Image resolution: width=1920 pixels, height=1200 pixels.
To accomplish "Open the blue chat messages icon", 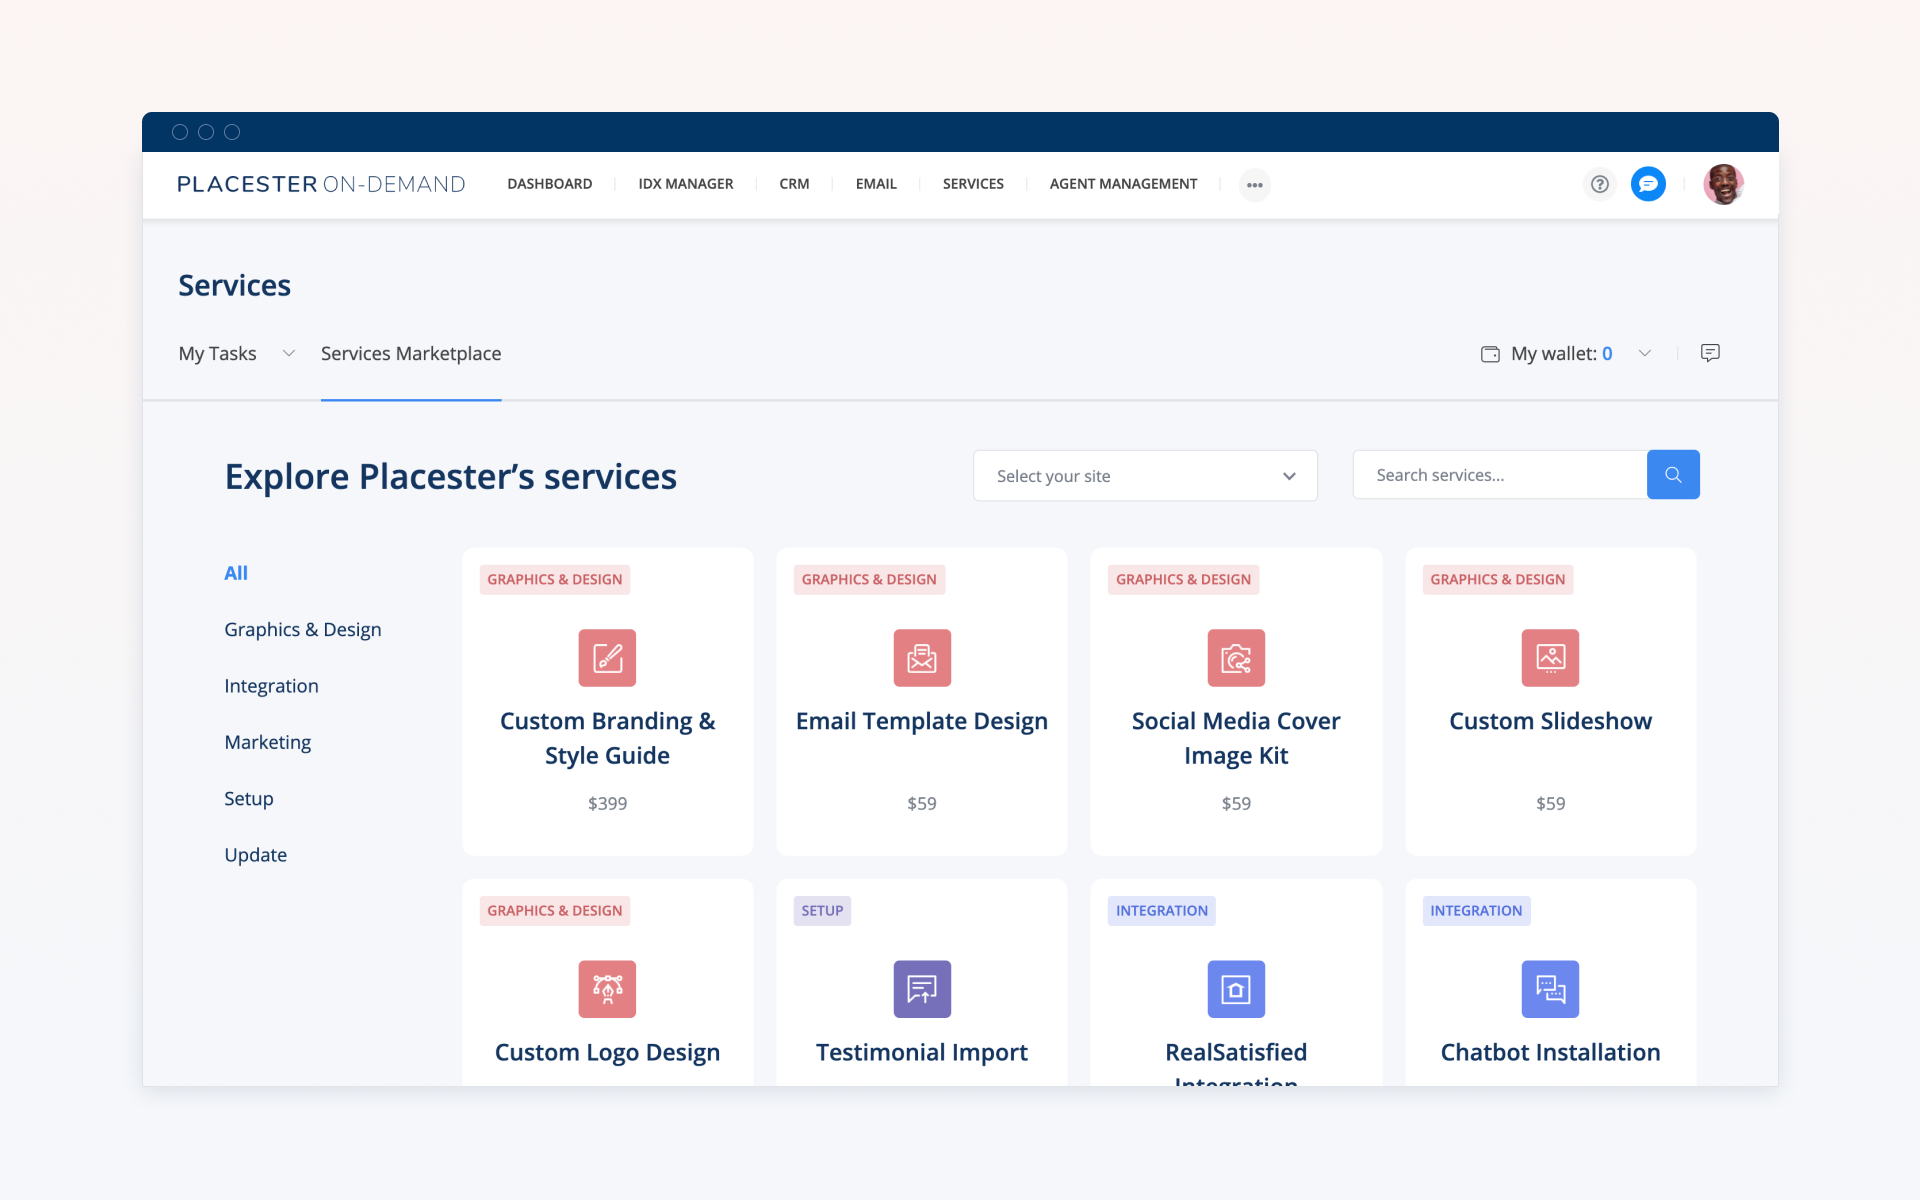I will point(1648,184).
